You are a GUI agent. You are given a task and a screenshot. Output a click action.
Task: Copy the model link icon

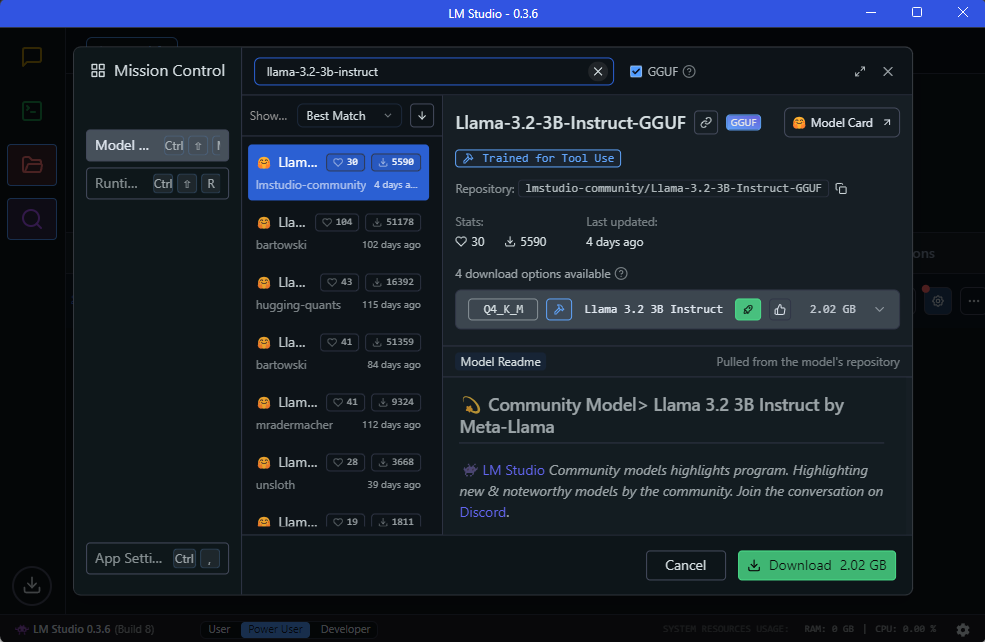point(706,122)
